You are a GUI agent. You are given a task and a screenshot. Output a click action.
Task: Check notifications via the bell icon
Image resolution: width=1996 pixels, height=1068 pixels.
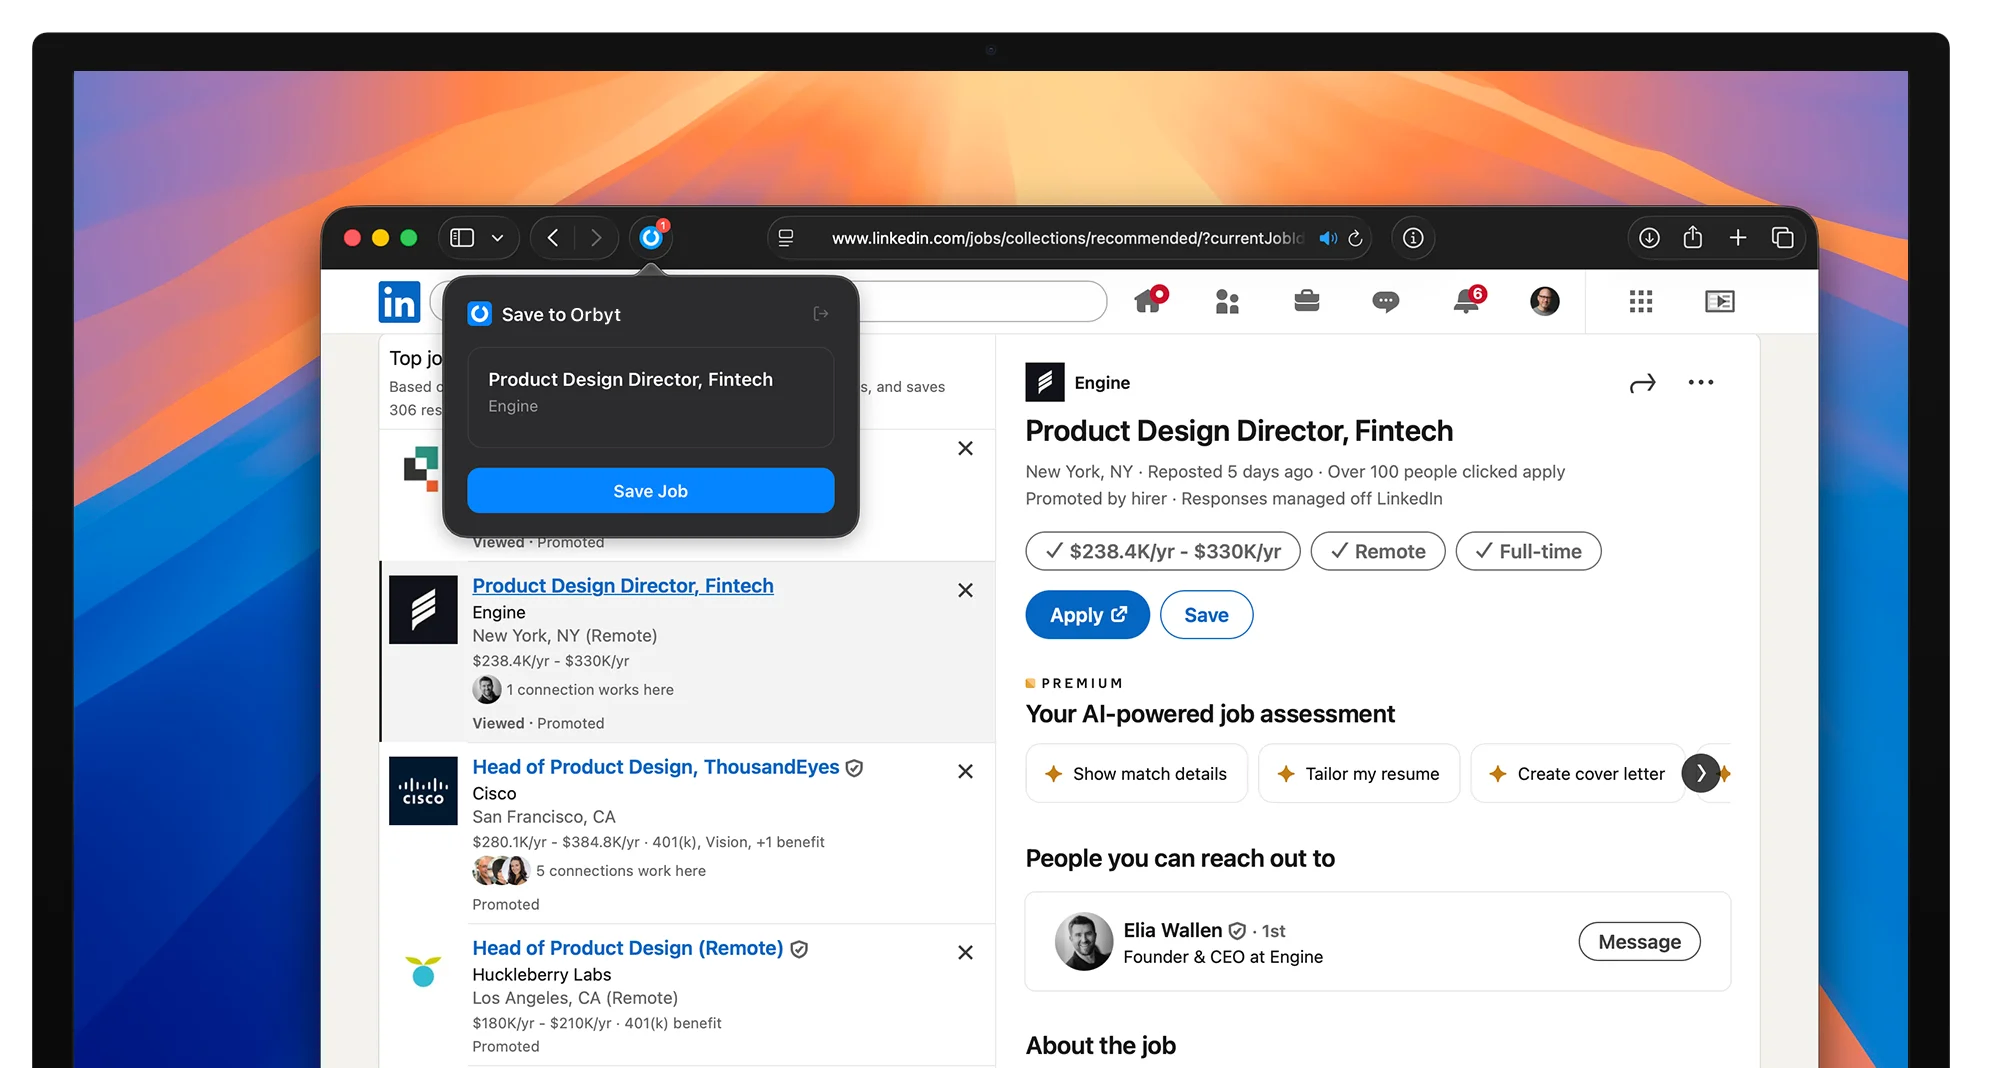pyautogui.click(x=1464, y=301)
